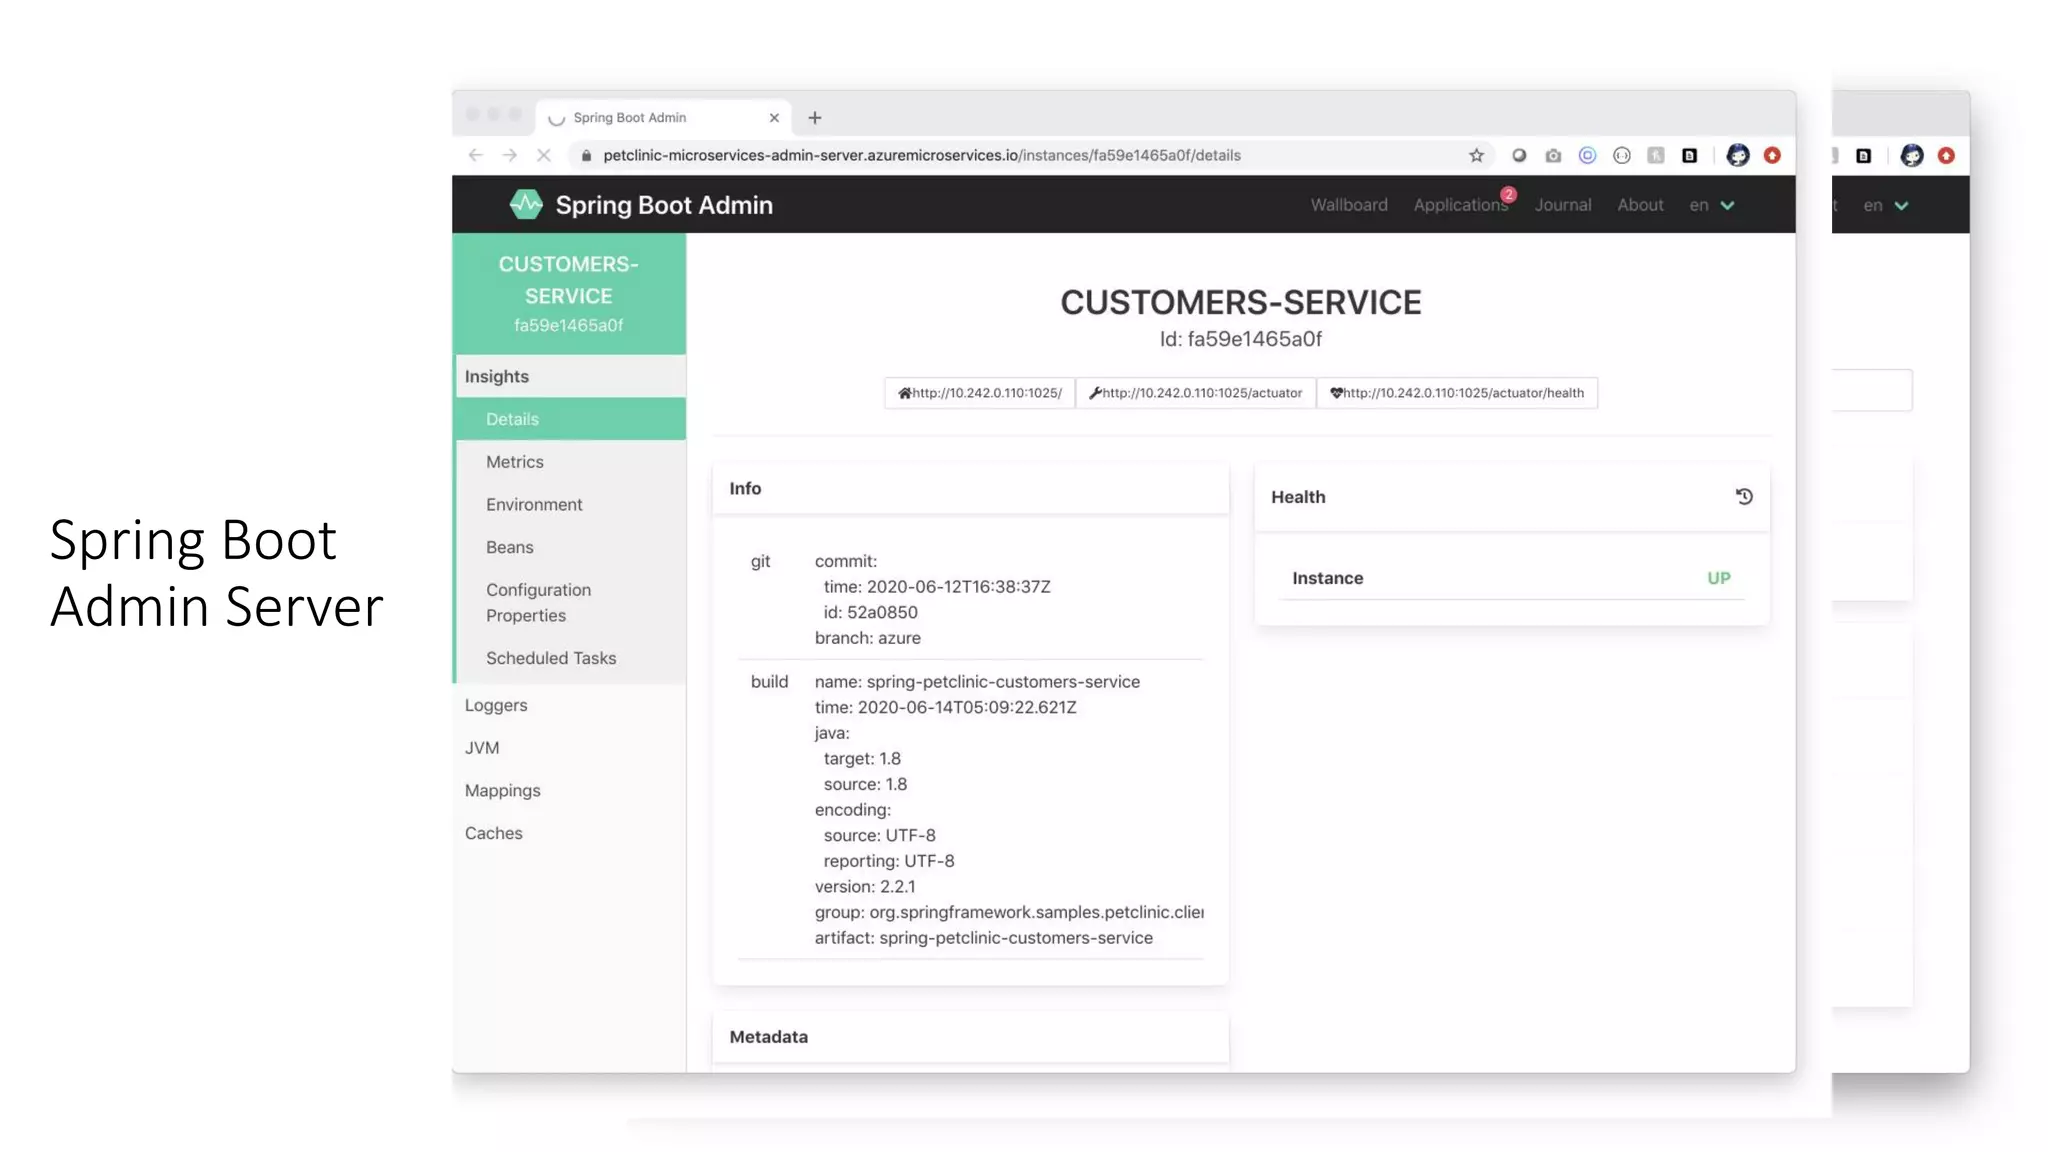Click the Id: fa59e1465a0f subtitle
Screen dimensions: 2048x1152
[x=1241, y=339]
